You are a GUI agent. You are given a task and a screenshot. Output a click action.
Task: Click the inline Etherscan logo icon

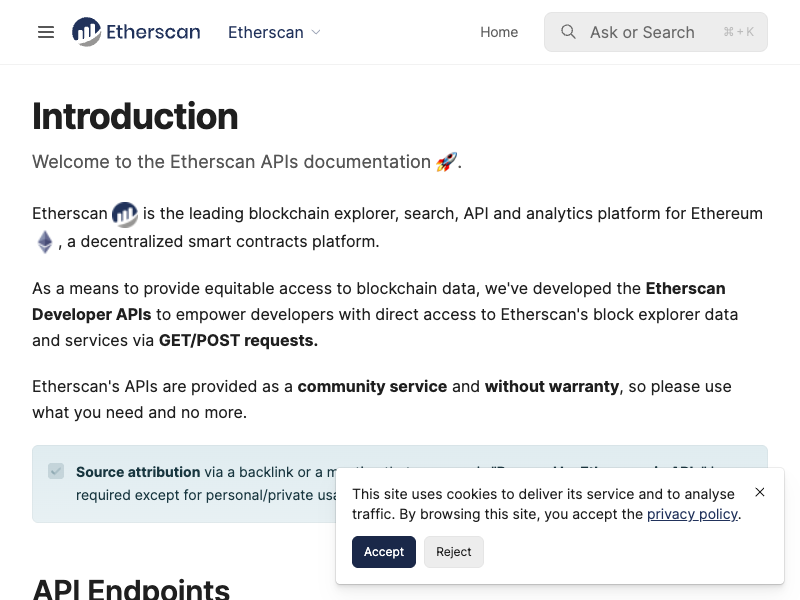125,214
